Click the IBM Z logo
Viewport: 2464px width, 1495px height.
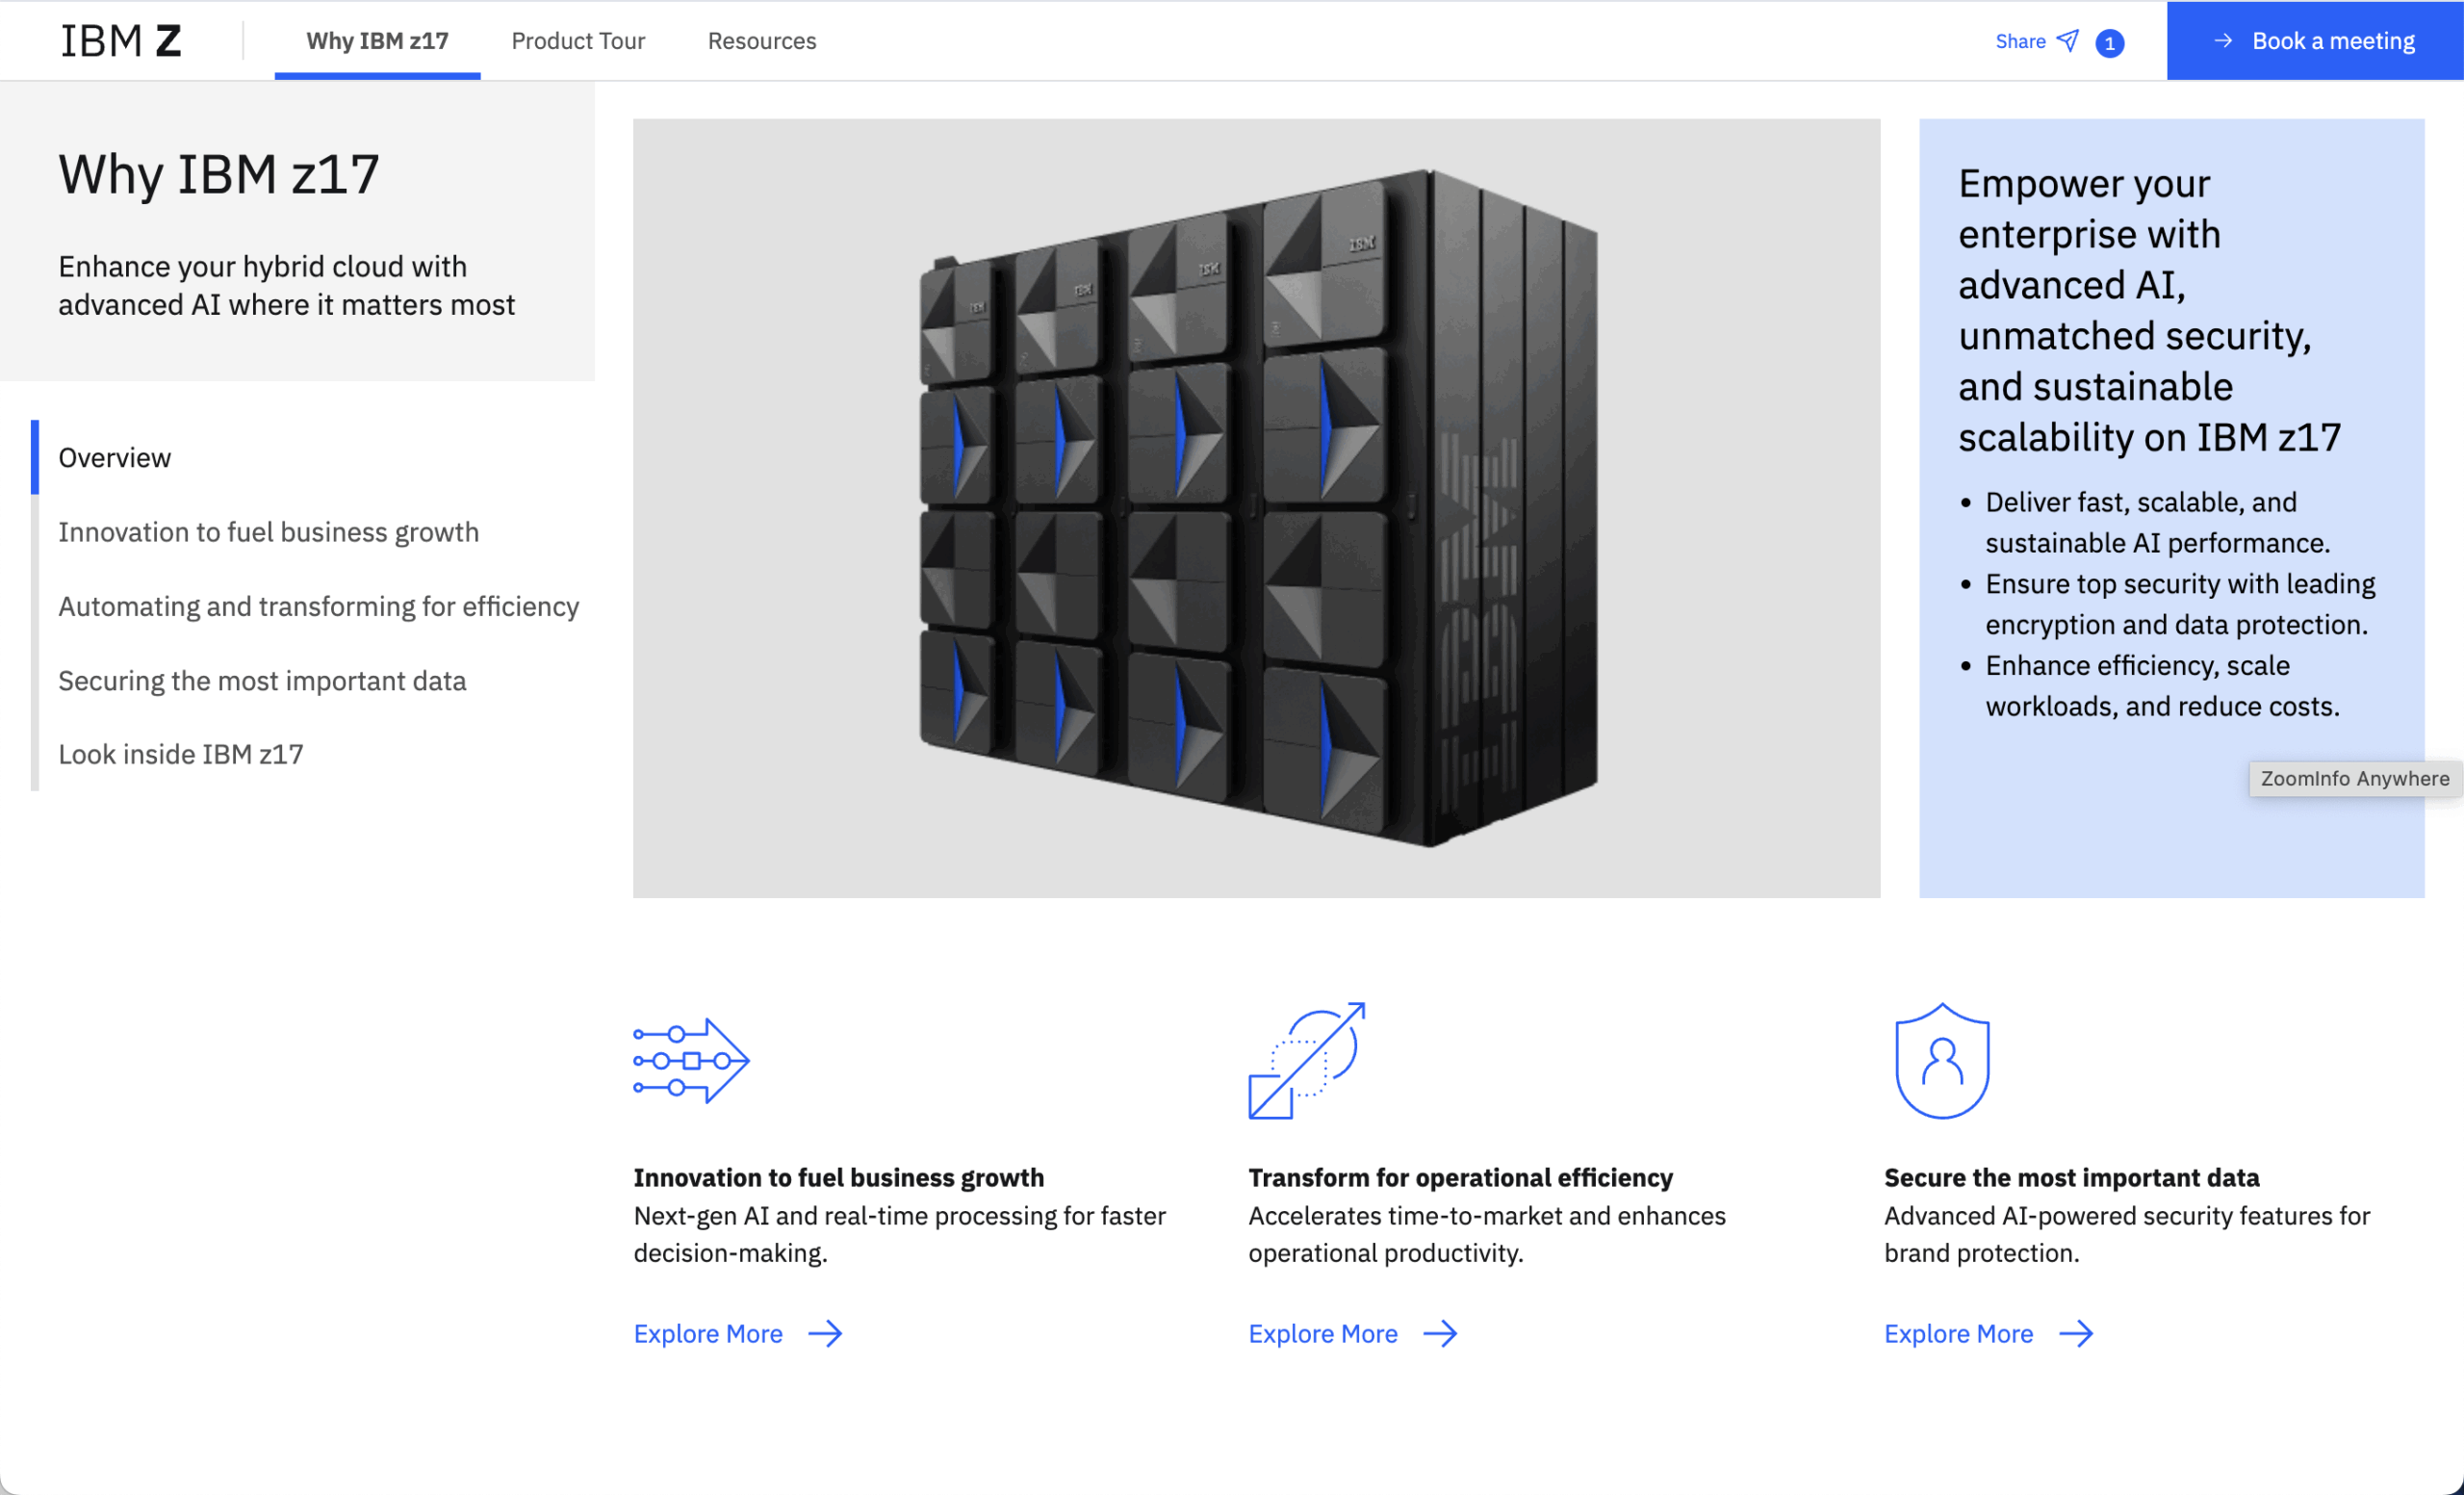[x=121, y=41]
